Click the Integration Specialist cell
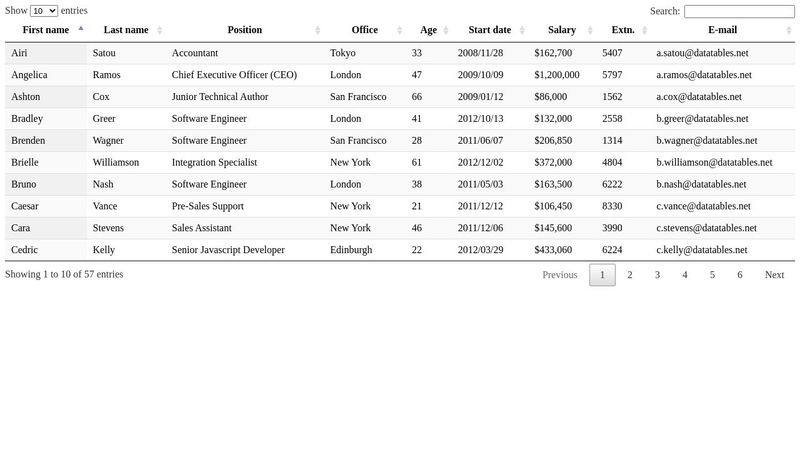This screenshot has width=800, height=450. click(245, 163)
